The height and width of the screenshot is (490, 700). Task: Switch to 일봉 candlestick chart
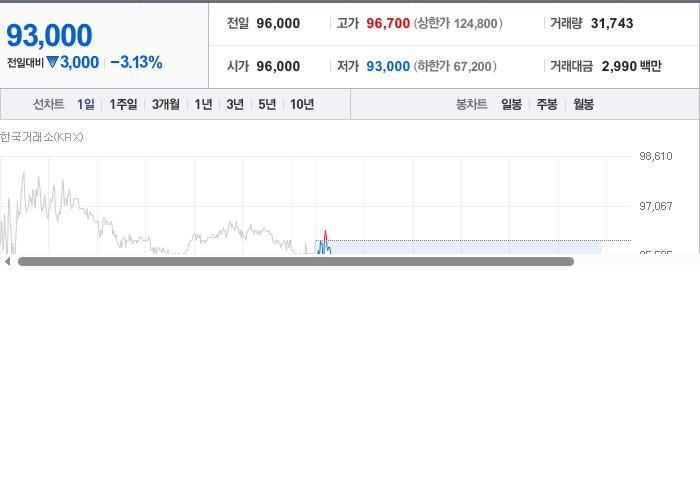point(512,104)
